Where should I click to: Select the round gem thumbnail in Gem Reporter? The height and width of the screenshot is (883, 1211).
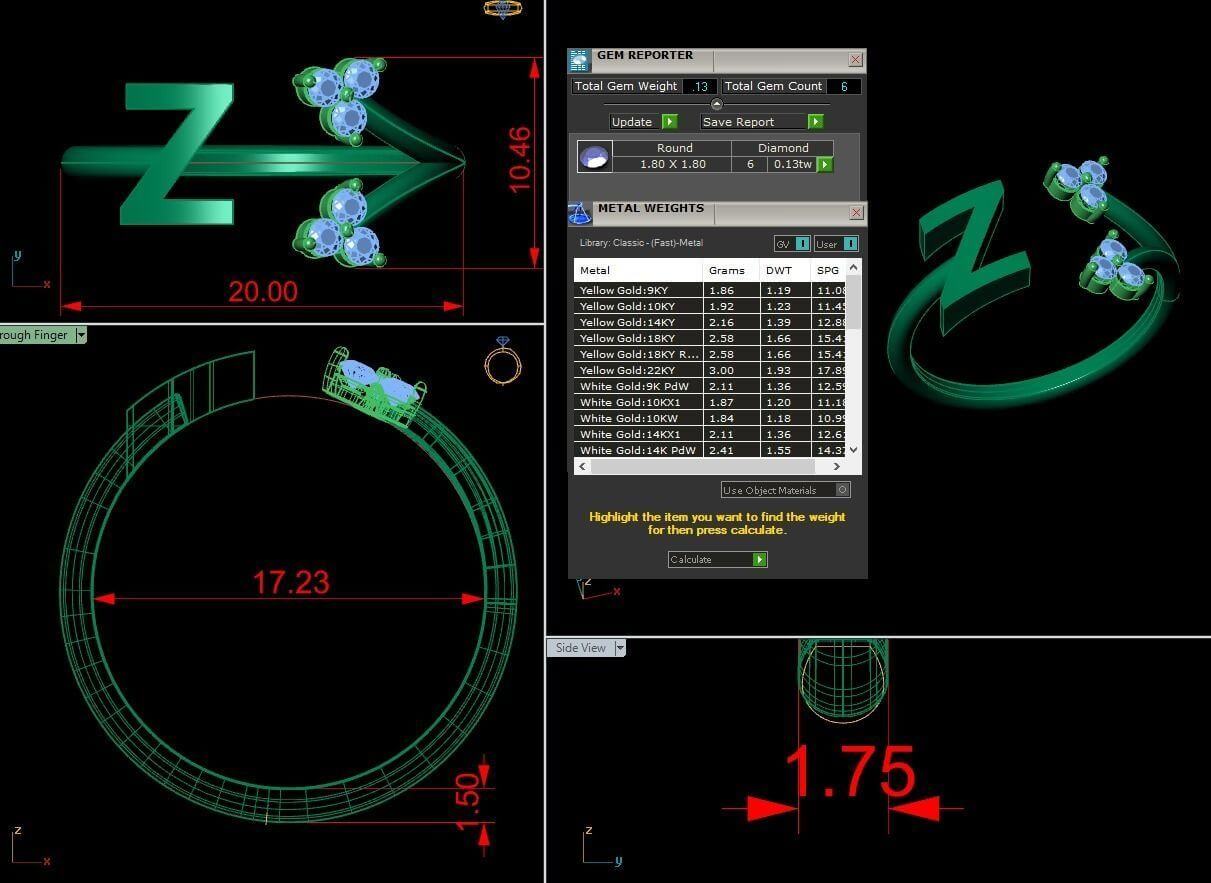[x=594, y=157]
